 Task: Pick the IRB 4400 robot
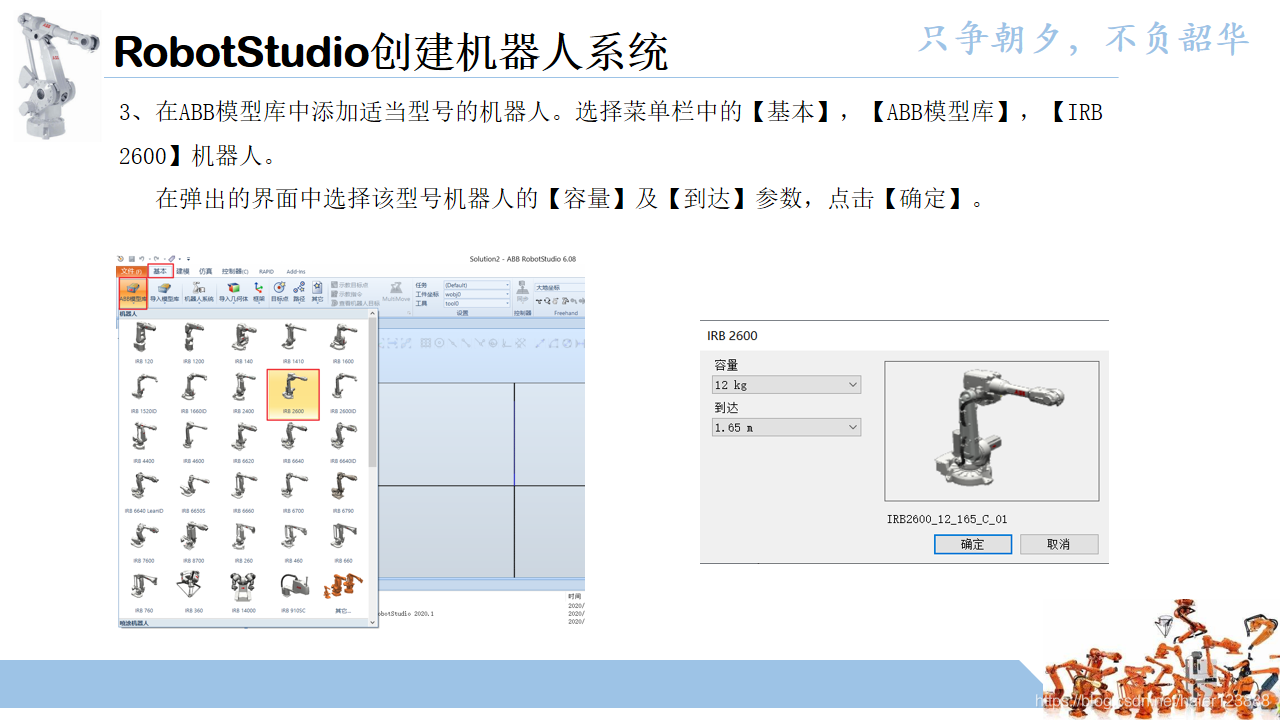143,443
